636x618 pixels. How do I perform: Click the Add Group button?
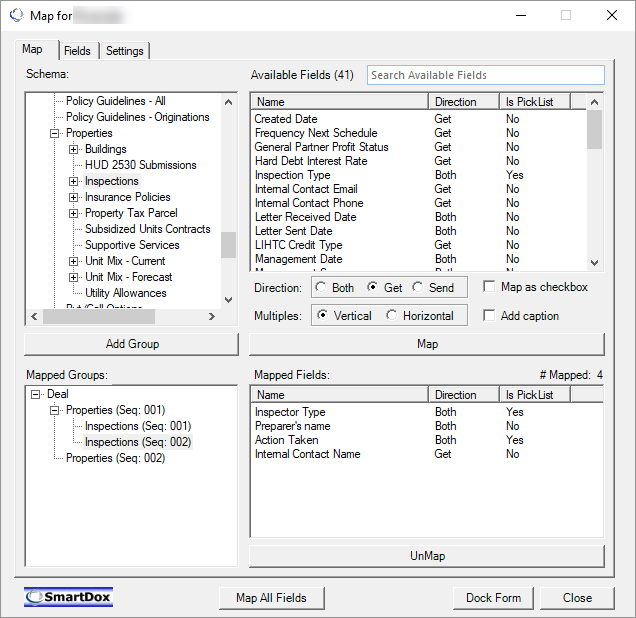point(131,344)
